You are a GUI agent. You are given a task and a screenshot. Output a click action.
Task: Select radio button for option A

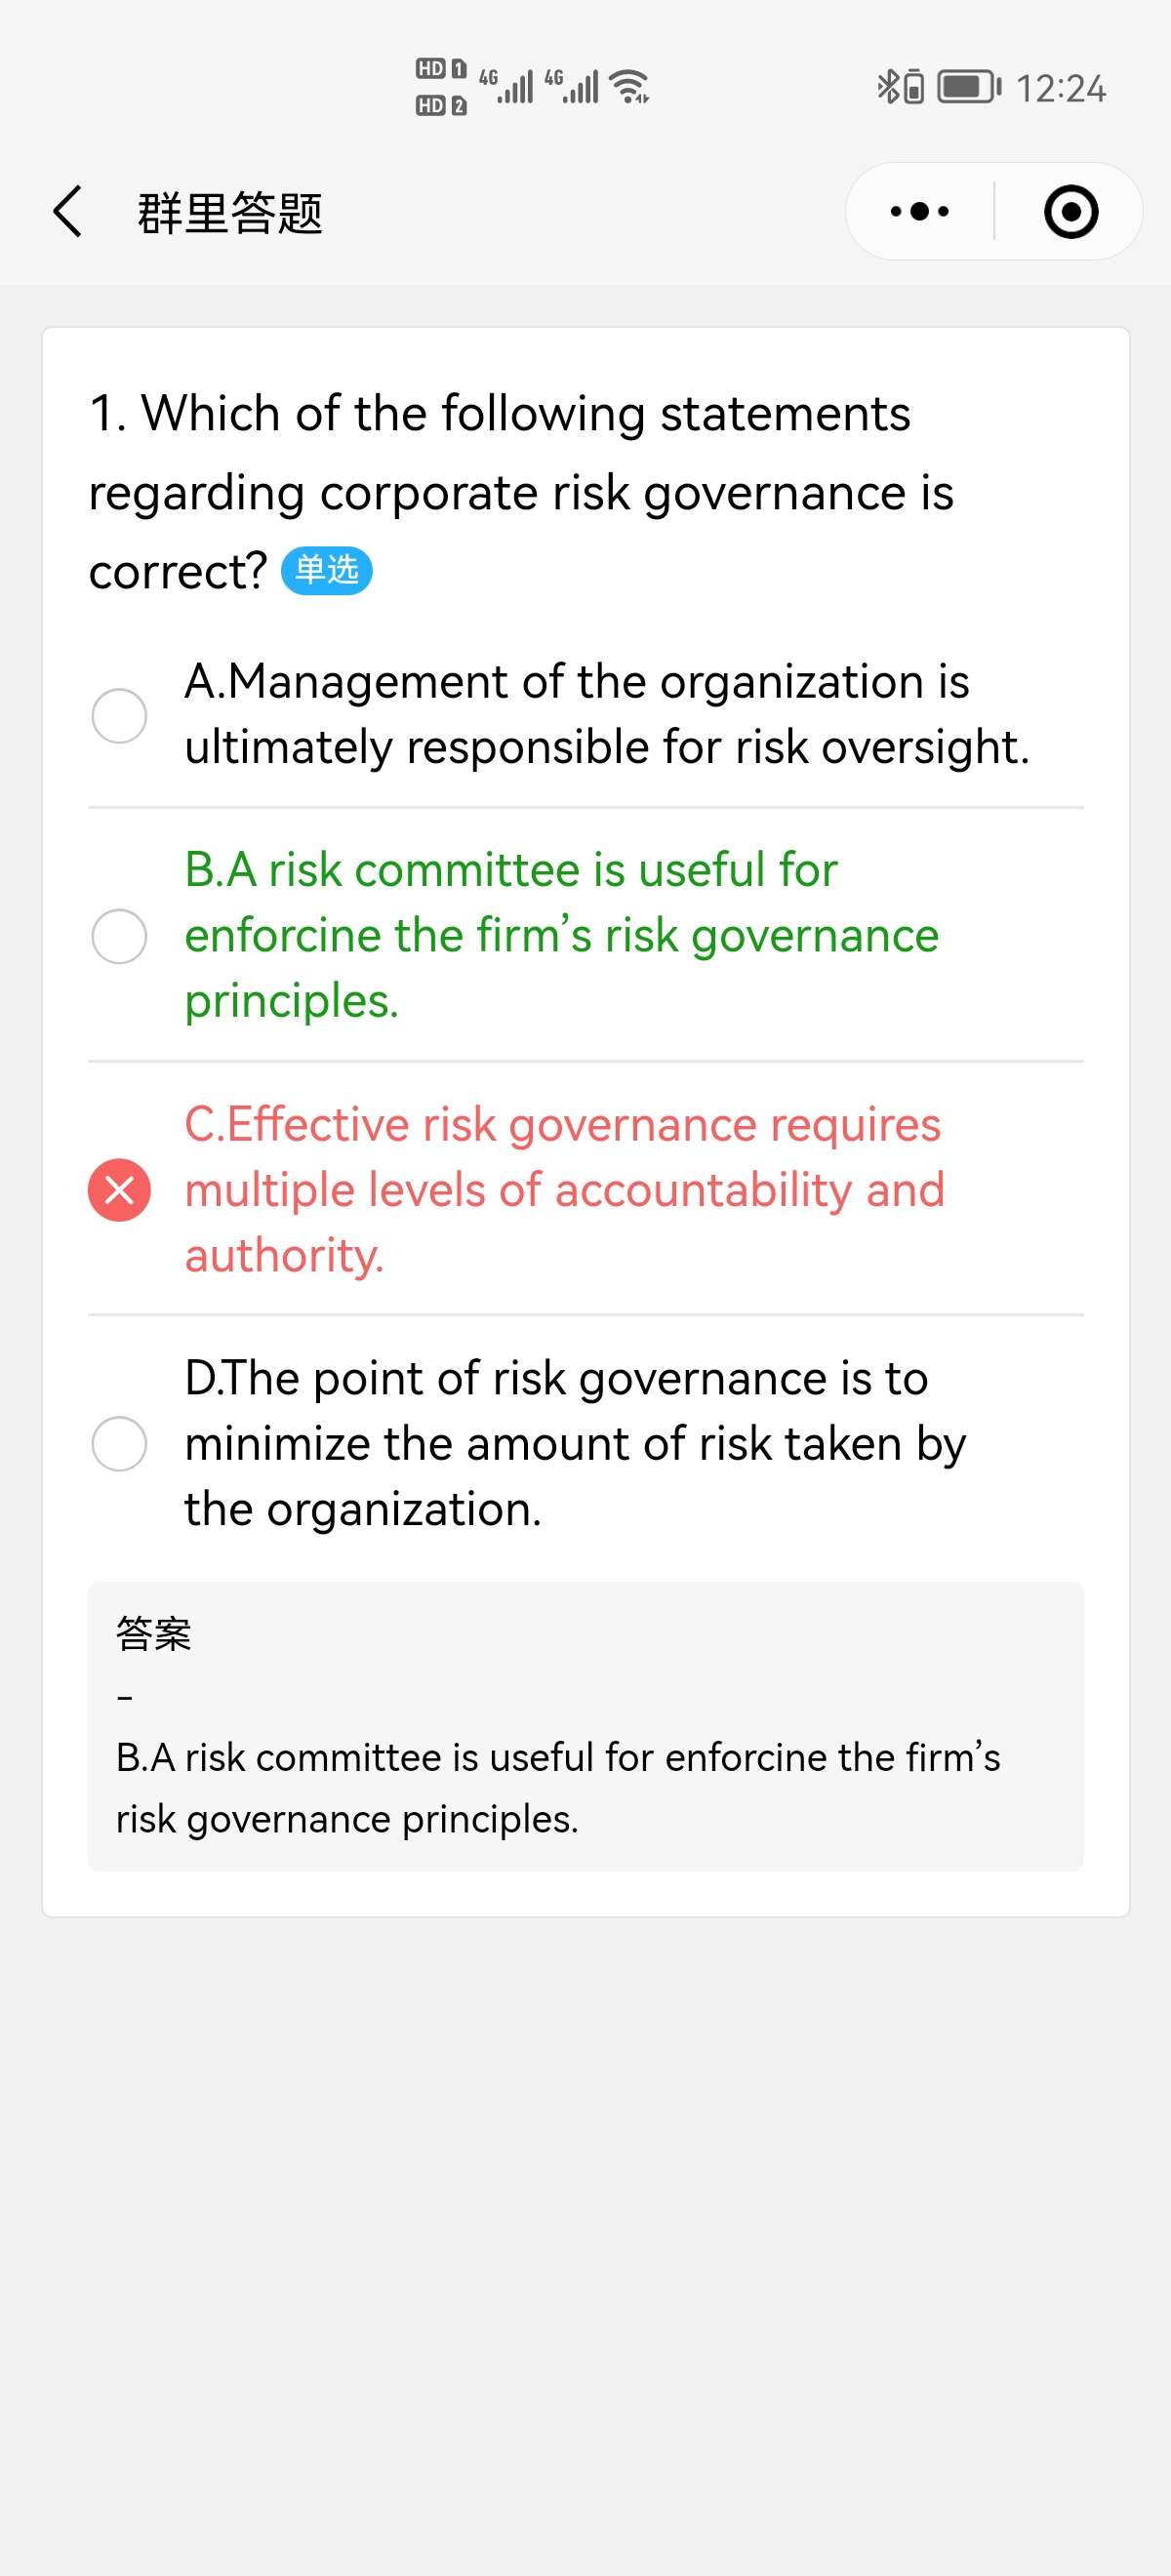(119, 716)
